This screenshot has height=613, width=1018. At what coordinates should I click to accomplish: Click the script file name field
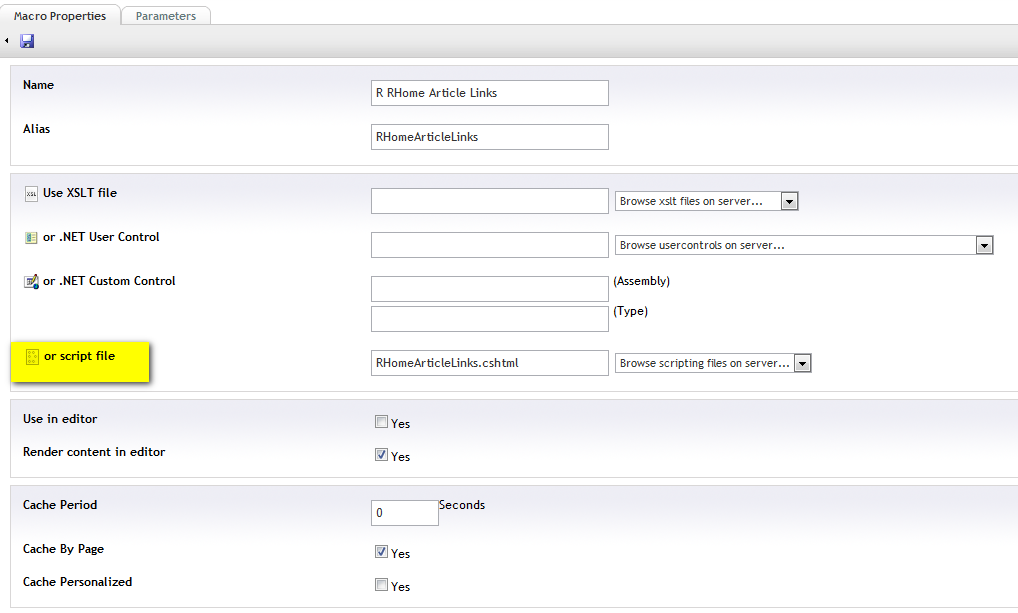(490, 363)
